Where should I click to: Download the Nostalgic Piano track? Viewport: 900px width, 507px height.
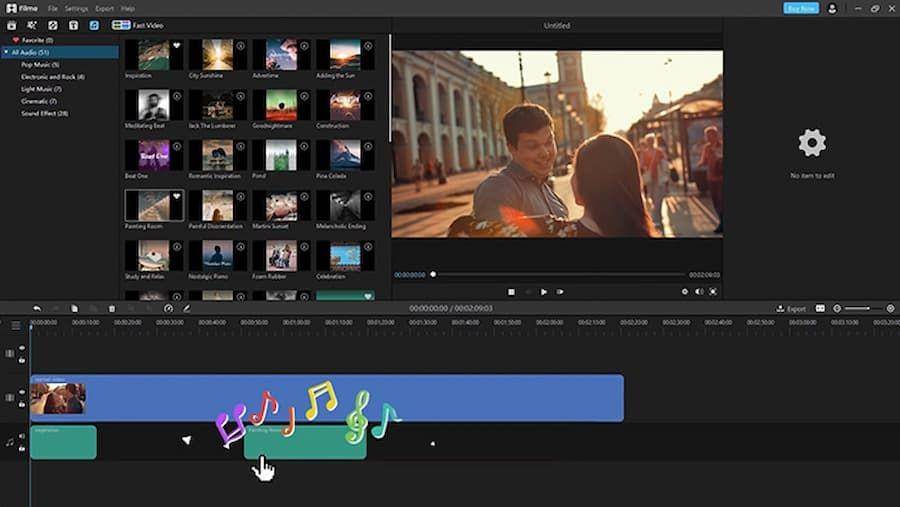pos(241,247)
